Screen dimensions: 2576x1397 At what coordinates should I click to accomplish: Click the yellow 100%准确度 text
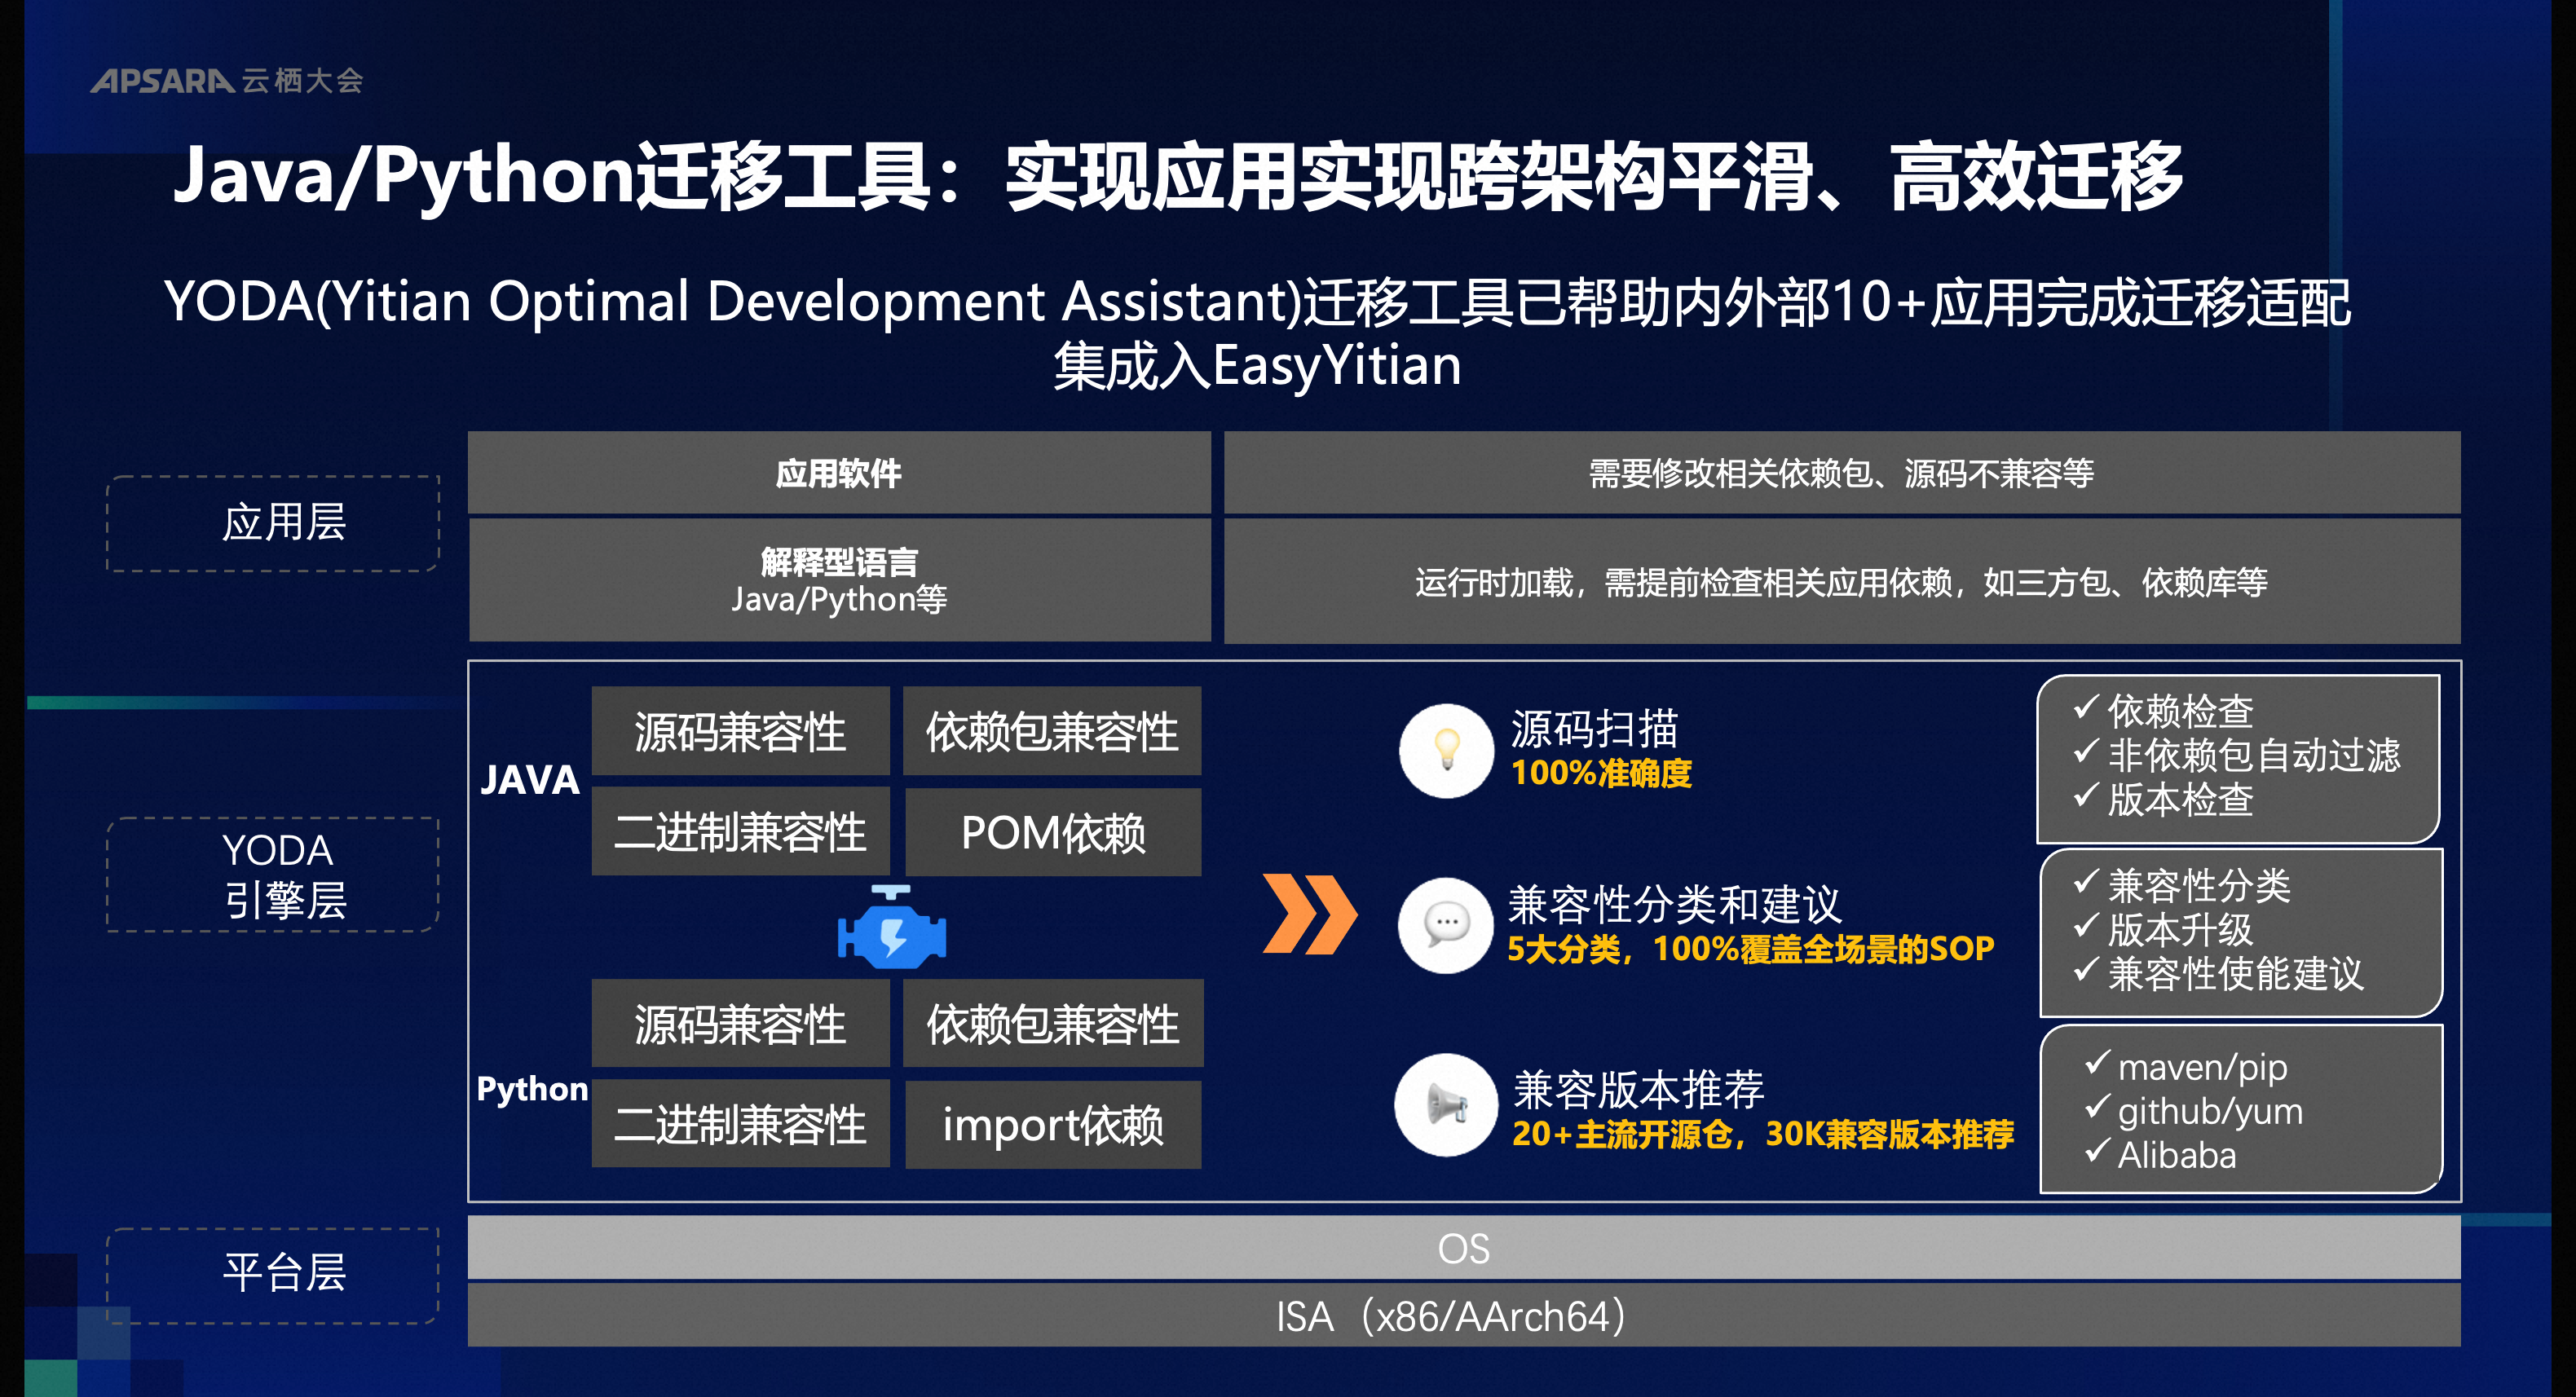[x=1601, y=773]
